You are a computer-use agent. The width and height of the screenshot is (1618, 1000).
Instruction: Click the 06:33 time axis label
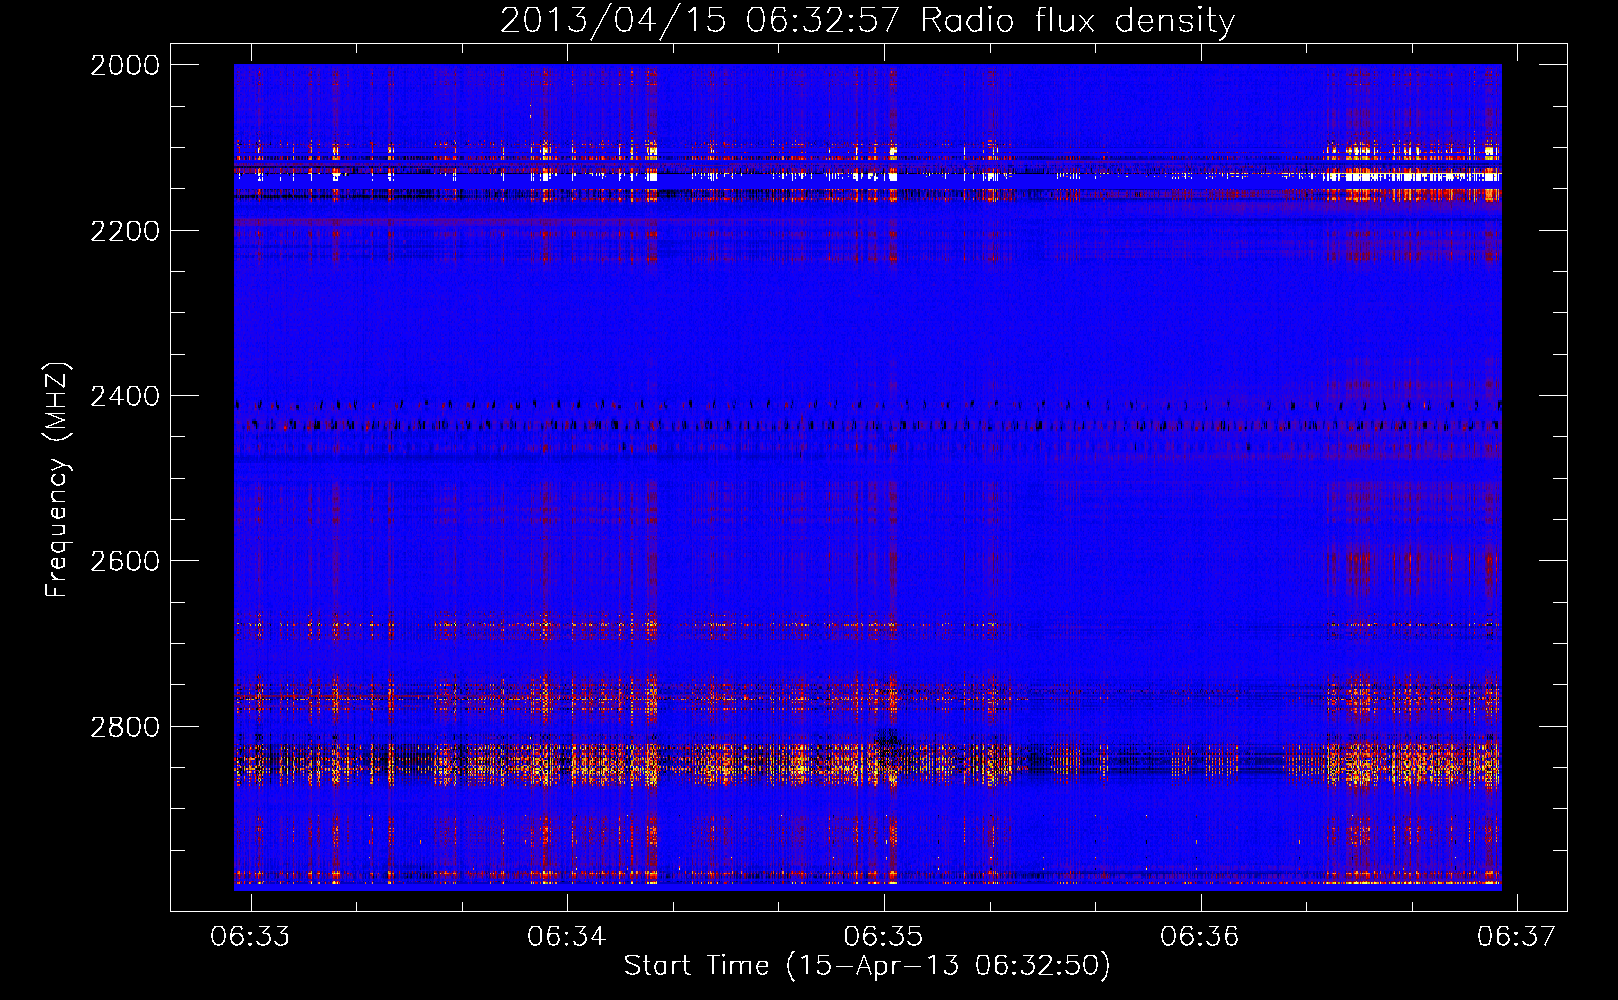point(250,936)
